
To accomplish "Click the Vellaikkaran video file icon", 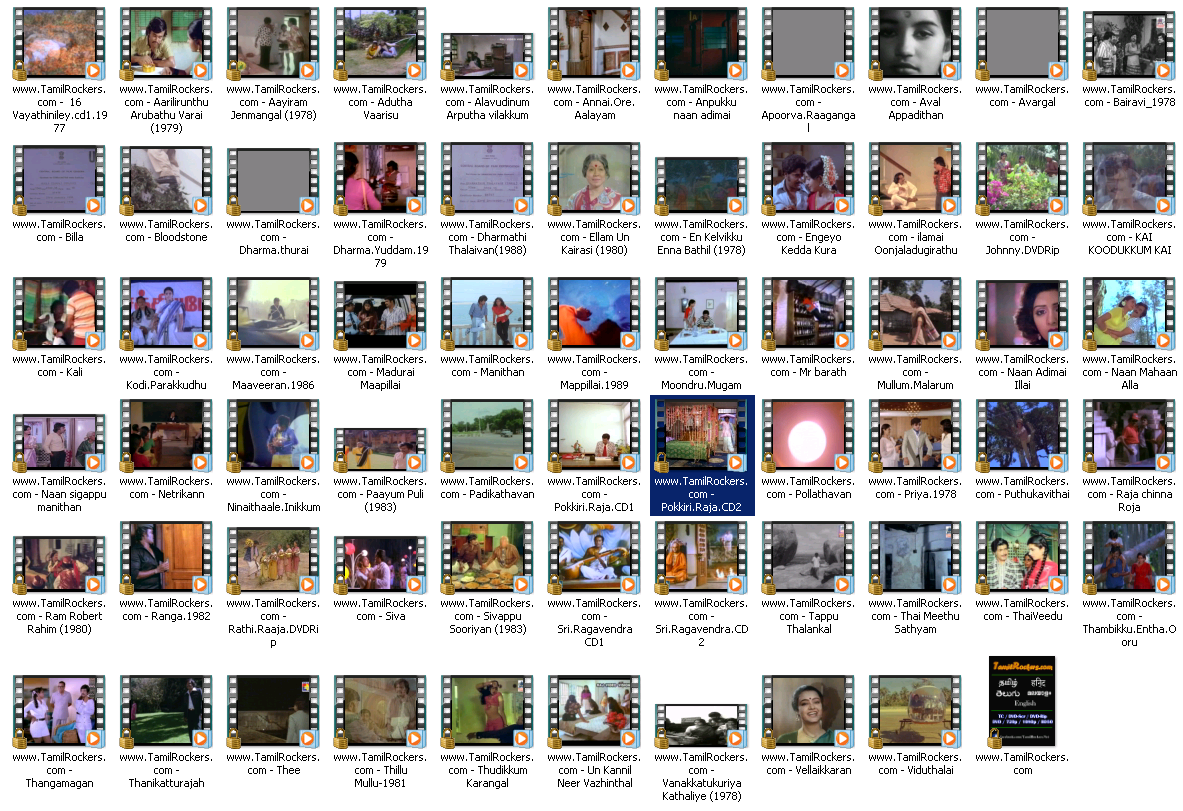I will pos(809,712).
